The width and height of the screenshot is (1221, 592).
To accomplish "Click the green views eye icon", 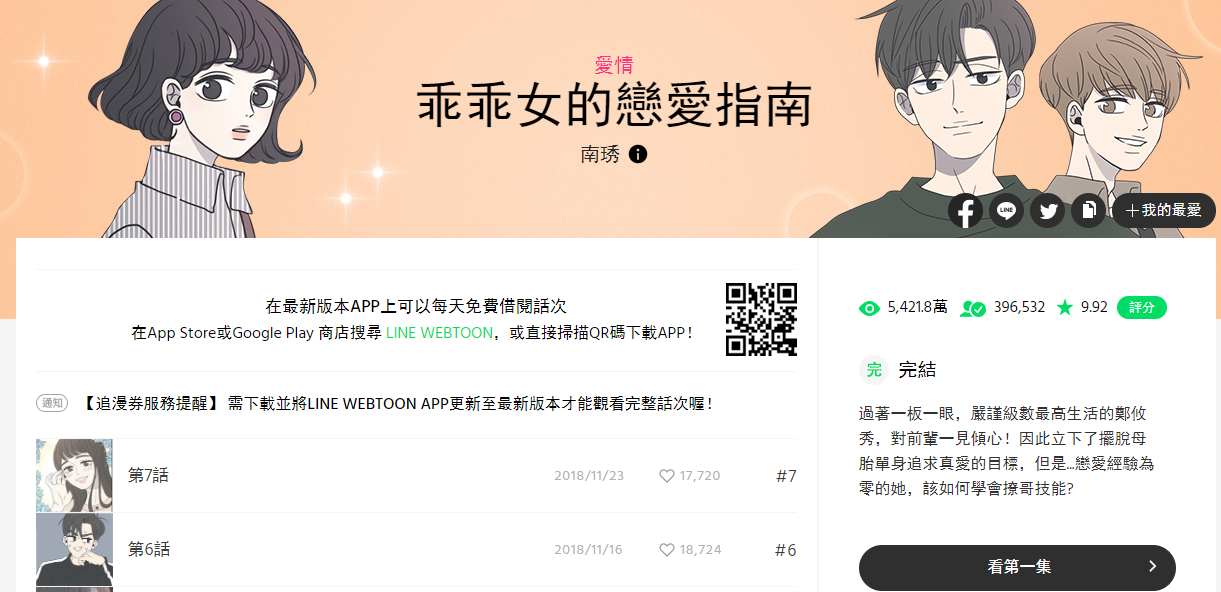I will 869,308.
